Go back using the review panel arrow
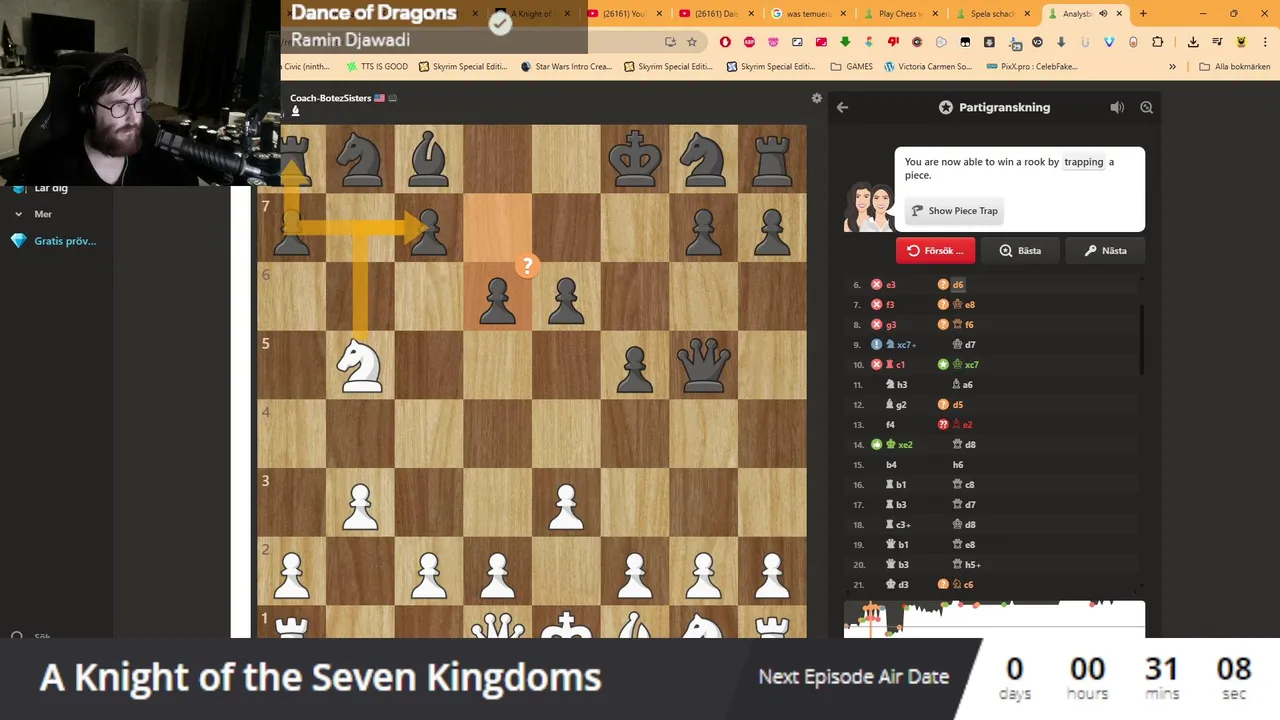1280x720 pixels. tap(842, 107)
